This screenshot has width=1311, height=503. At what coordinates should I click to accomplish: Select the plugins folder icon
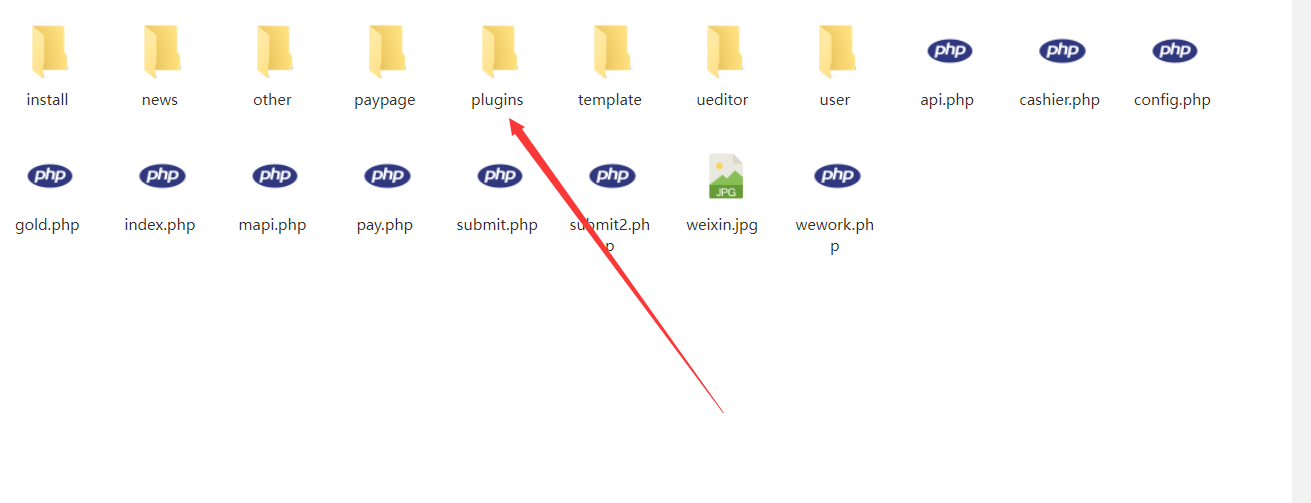[x=497, y=52]
